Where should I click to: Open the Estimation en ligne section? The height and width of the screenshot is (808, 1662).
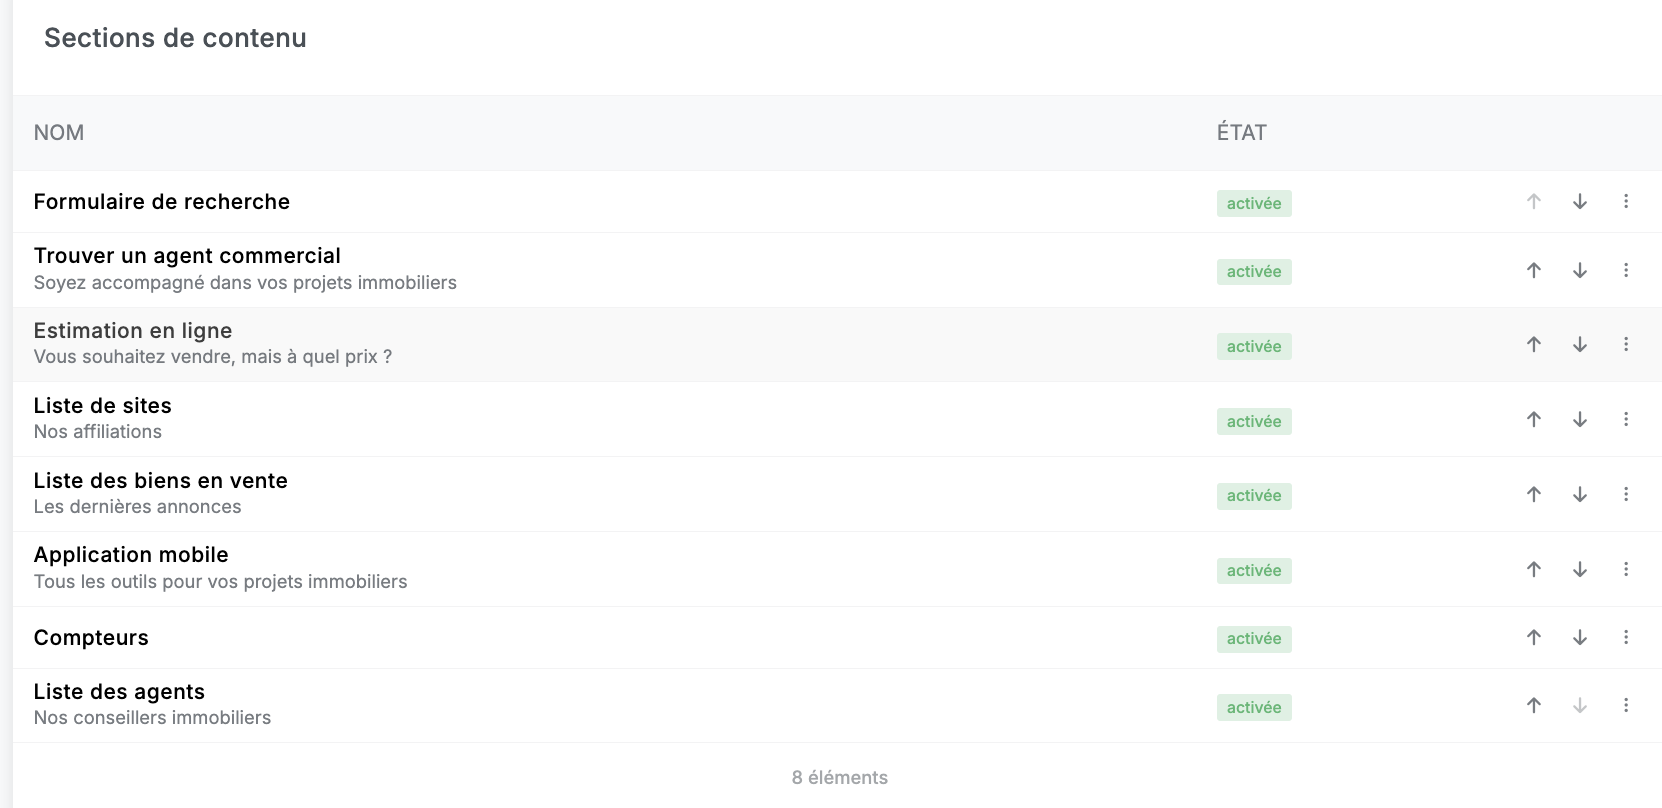pyautogui.click(x=133, y=331)
